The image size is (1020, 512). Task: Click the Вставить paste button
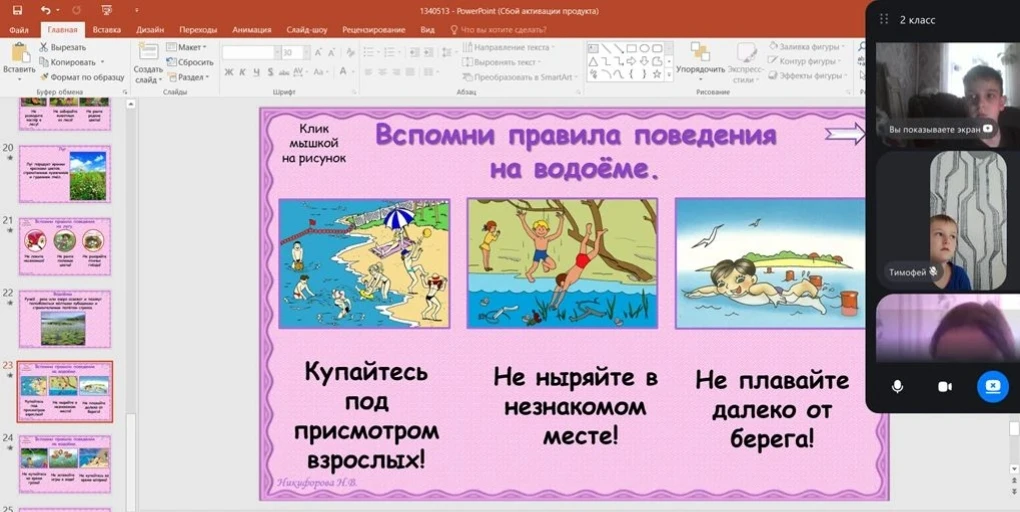20,62
